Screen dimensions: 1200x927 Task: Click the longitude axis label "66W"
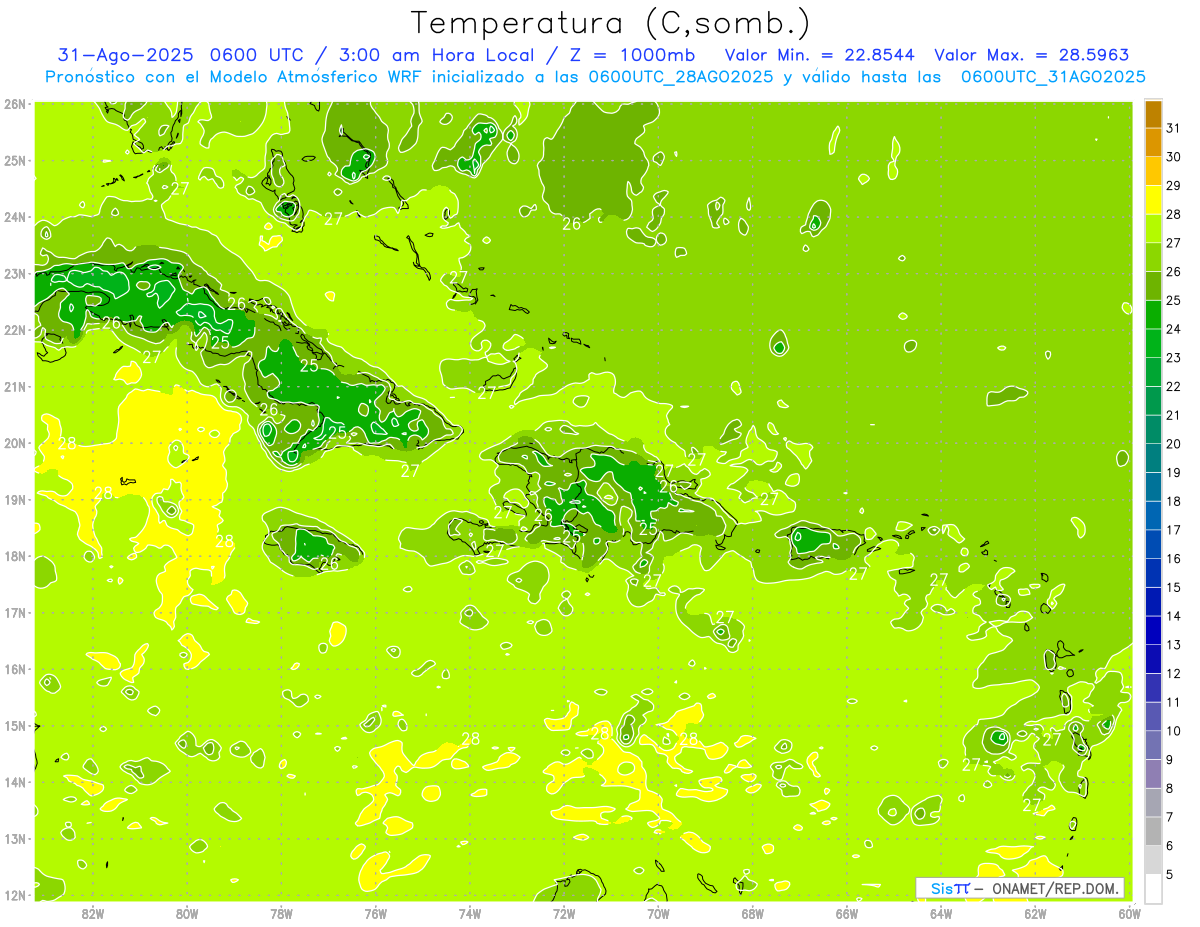click(x=847, y=913)
